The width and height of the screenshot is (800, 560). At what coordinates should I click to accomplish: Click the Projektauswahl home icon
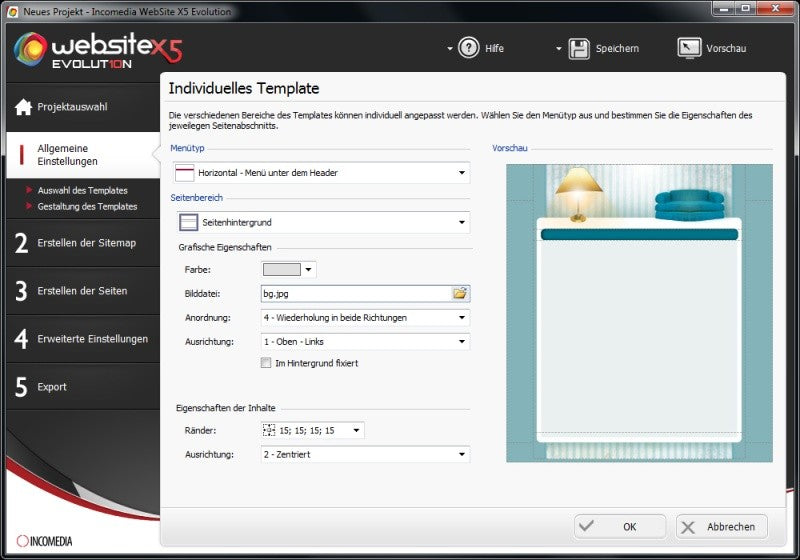tap(23, 107)
